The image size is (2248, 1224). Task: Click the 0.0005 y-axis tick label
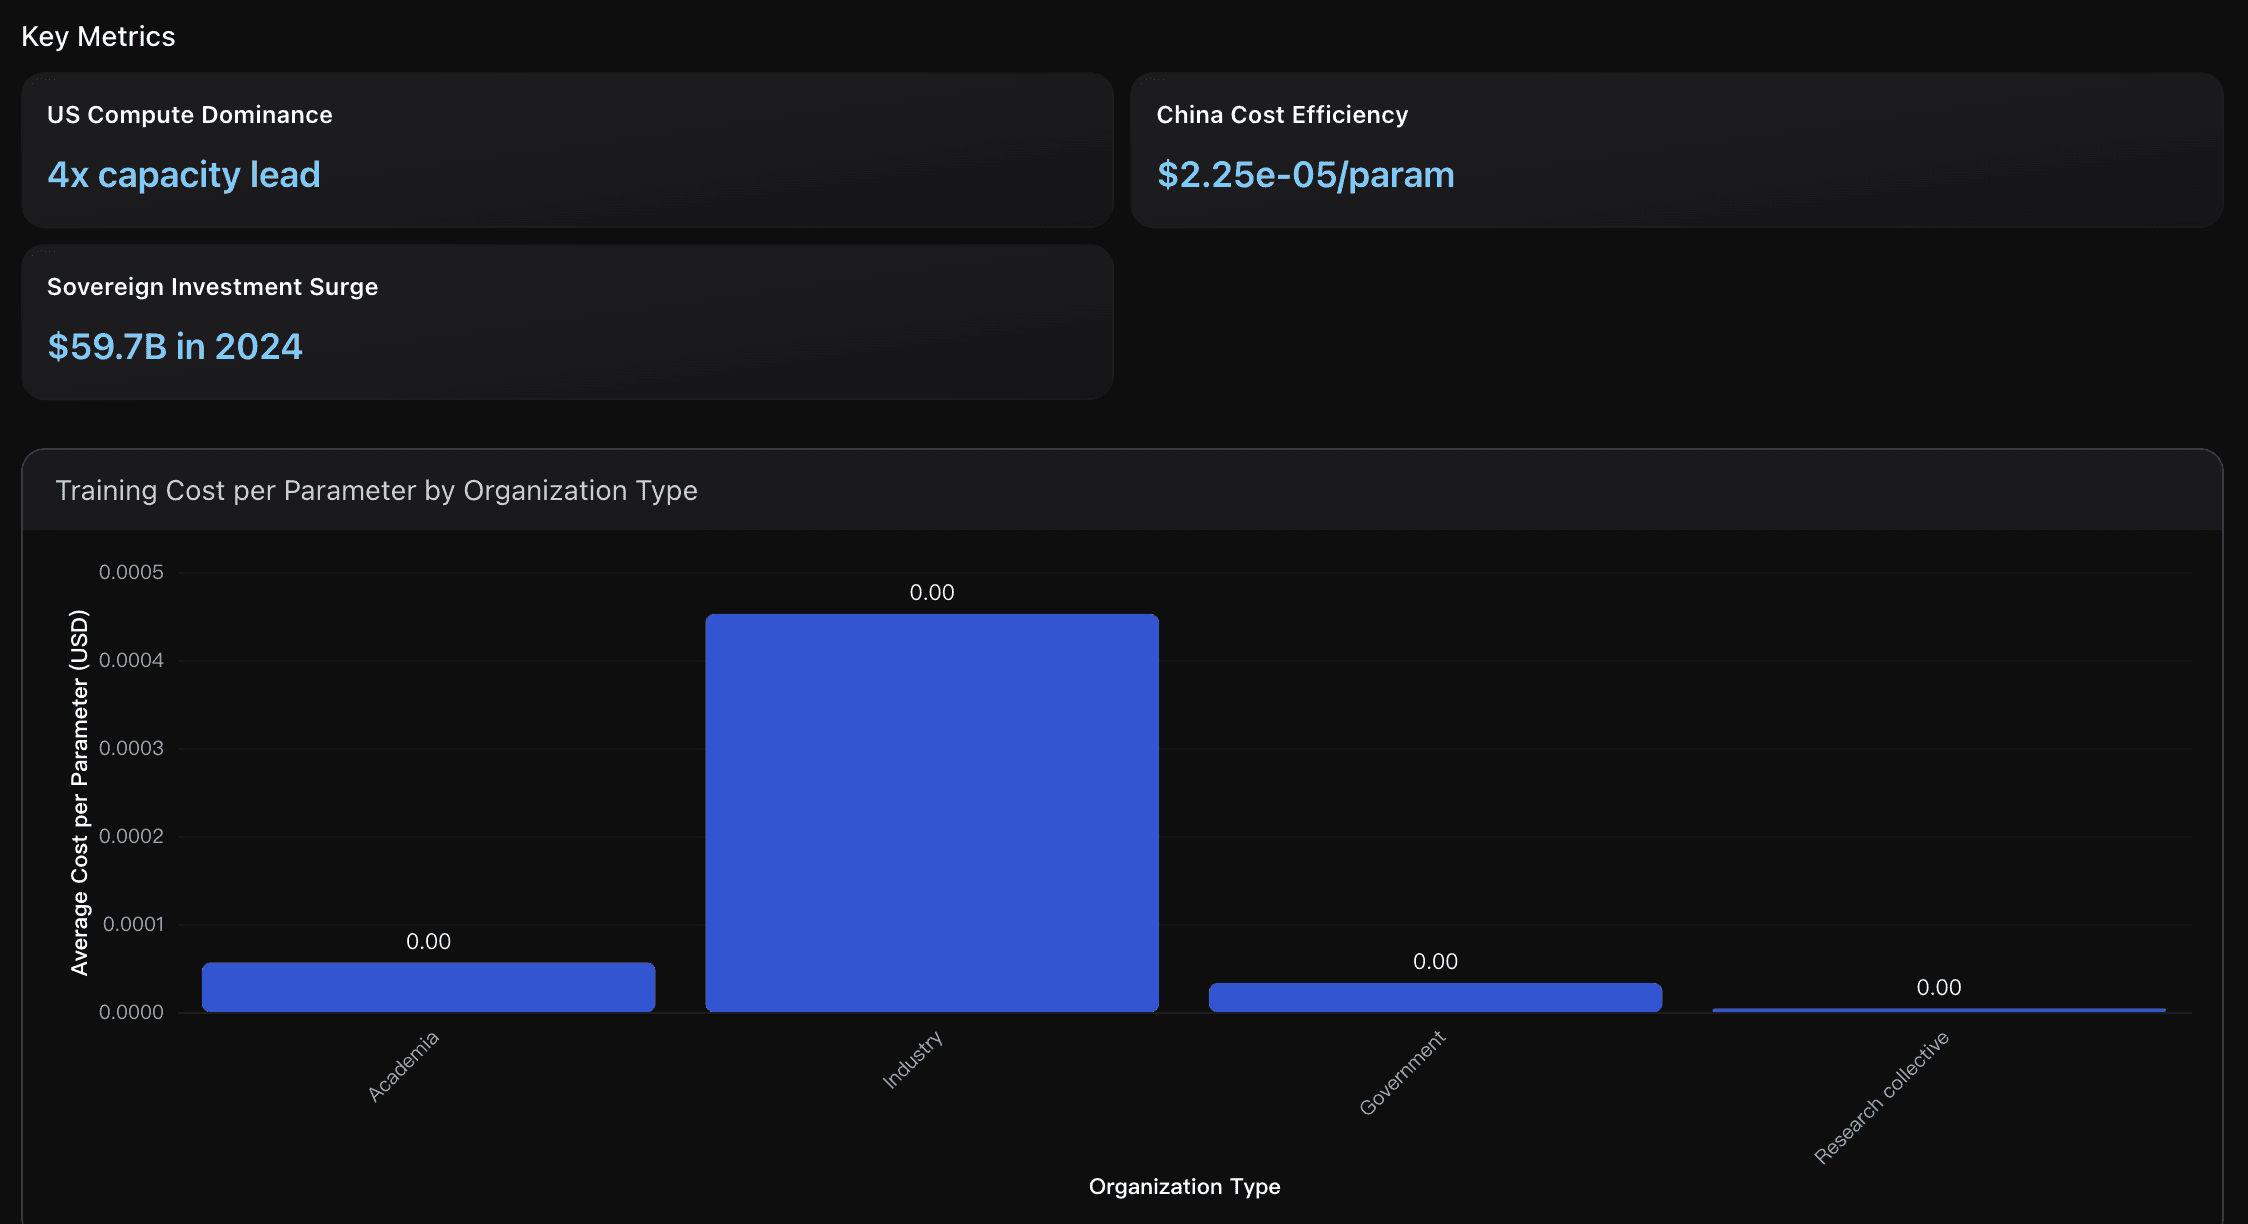coord(131,572)
